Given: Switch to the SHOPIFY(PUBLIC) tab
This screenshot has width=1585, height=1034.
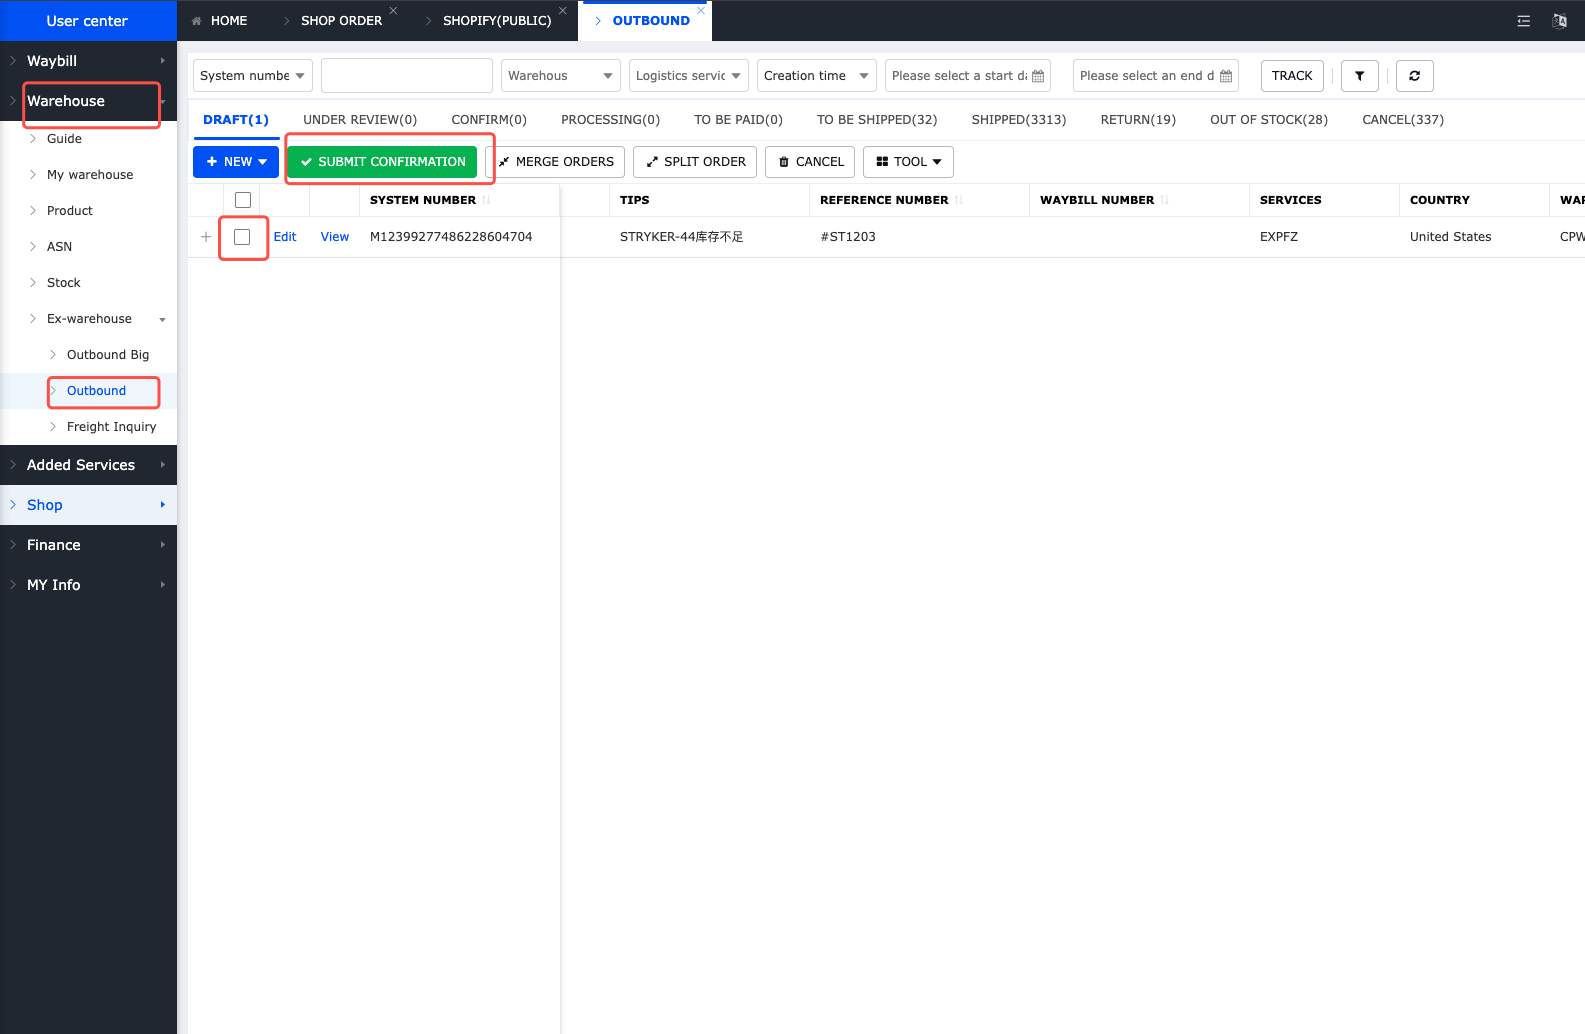Looking at the screenshot, I should click(496, 21).
